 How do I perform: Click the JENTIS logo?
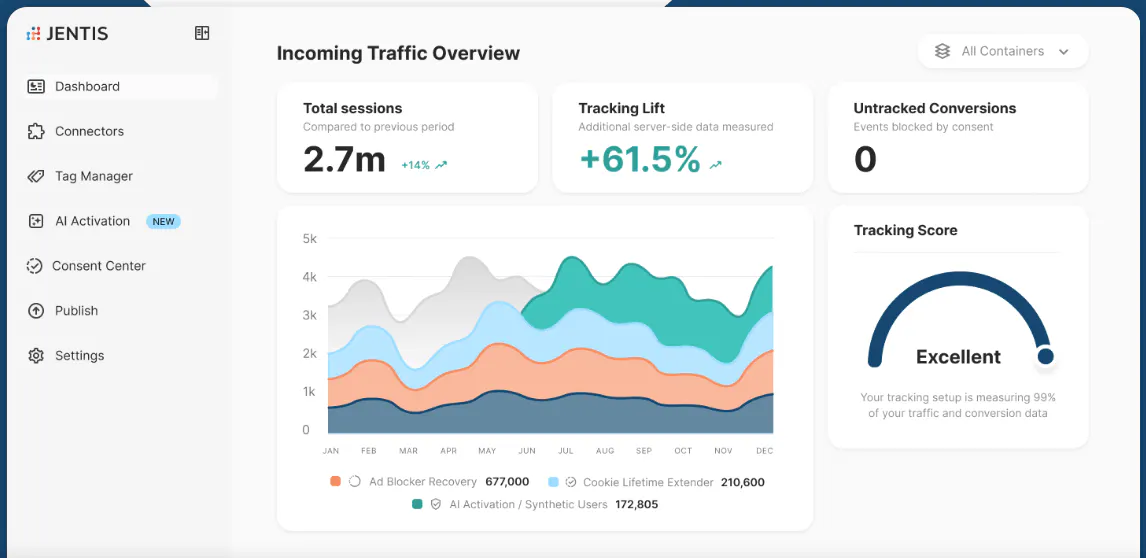tap(67, 33)
